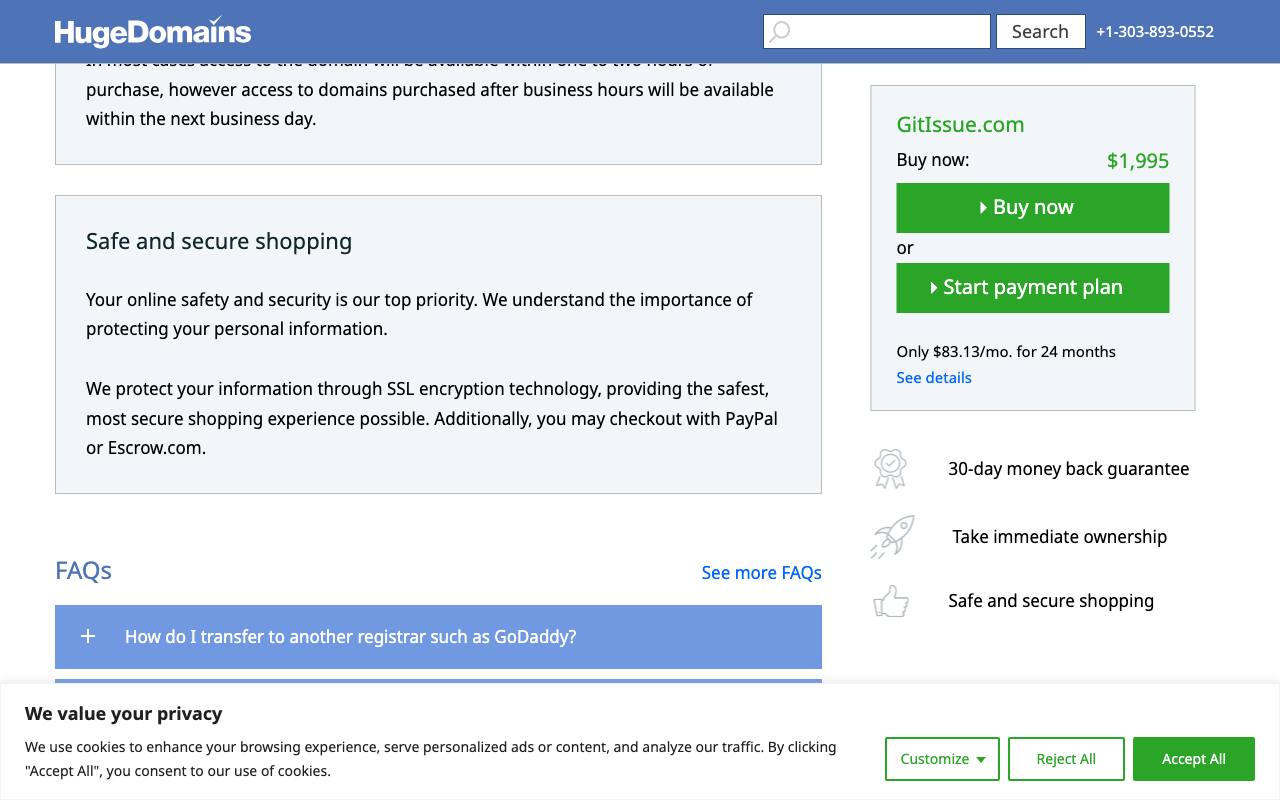Start the payment plan
The width and height of the screenshot is (1280, 800).
1033,288
